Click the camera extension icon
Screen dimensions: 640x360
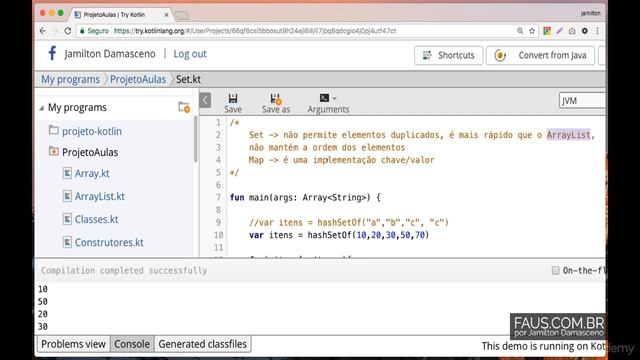[572, 31]
